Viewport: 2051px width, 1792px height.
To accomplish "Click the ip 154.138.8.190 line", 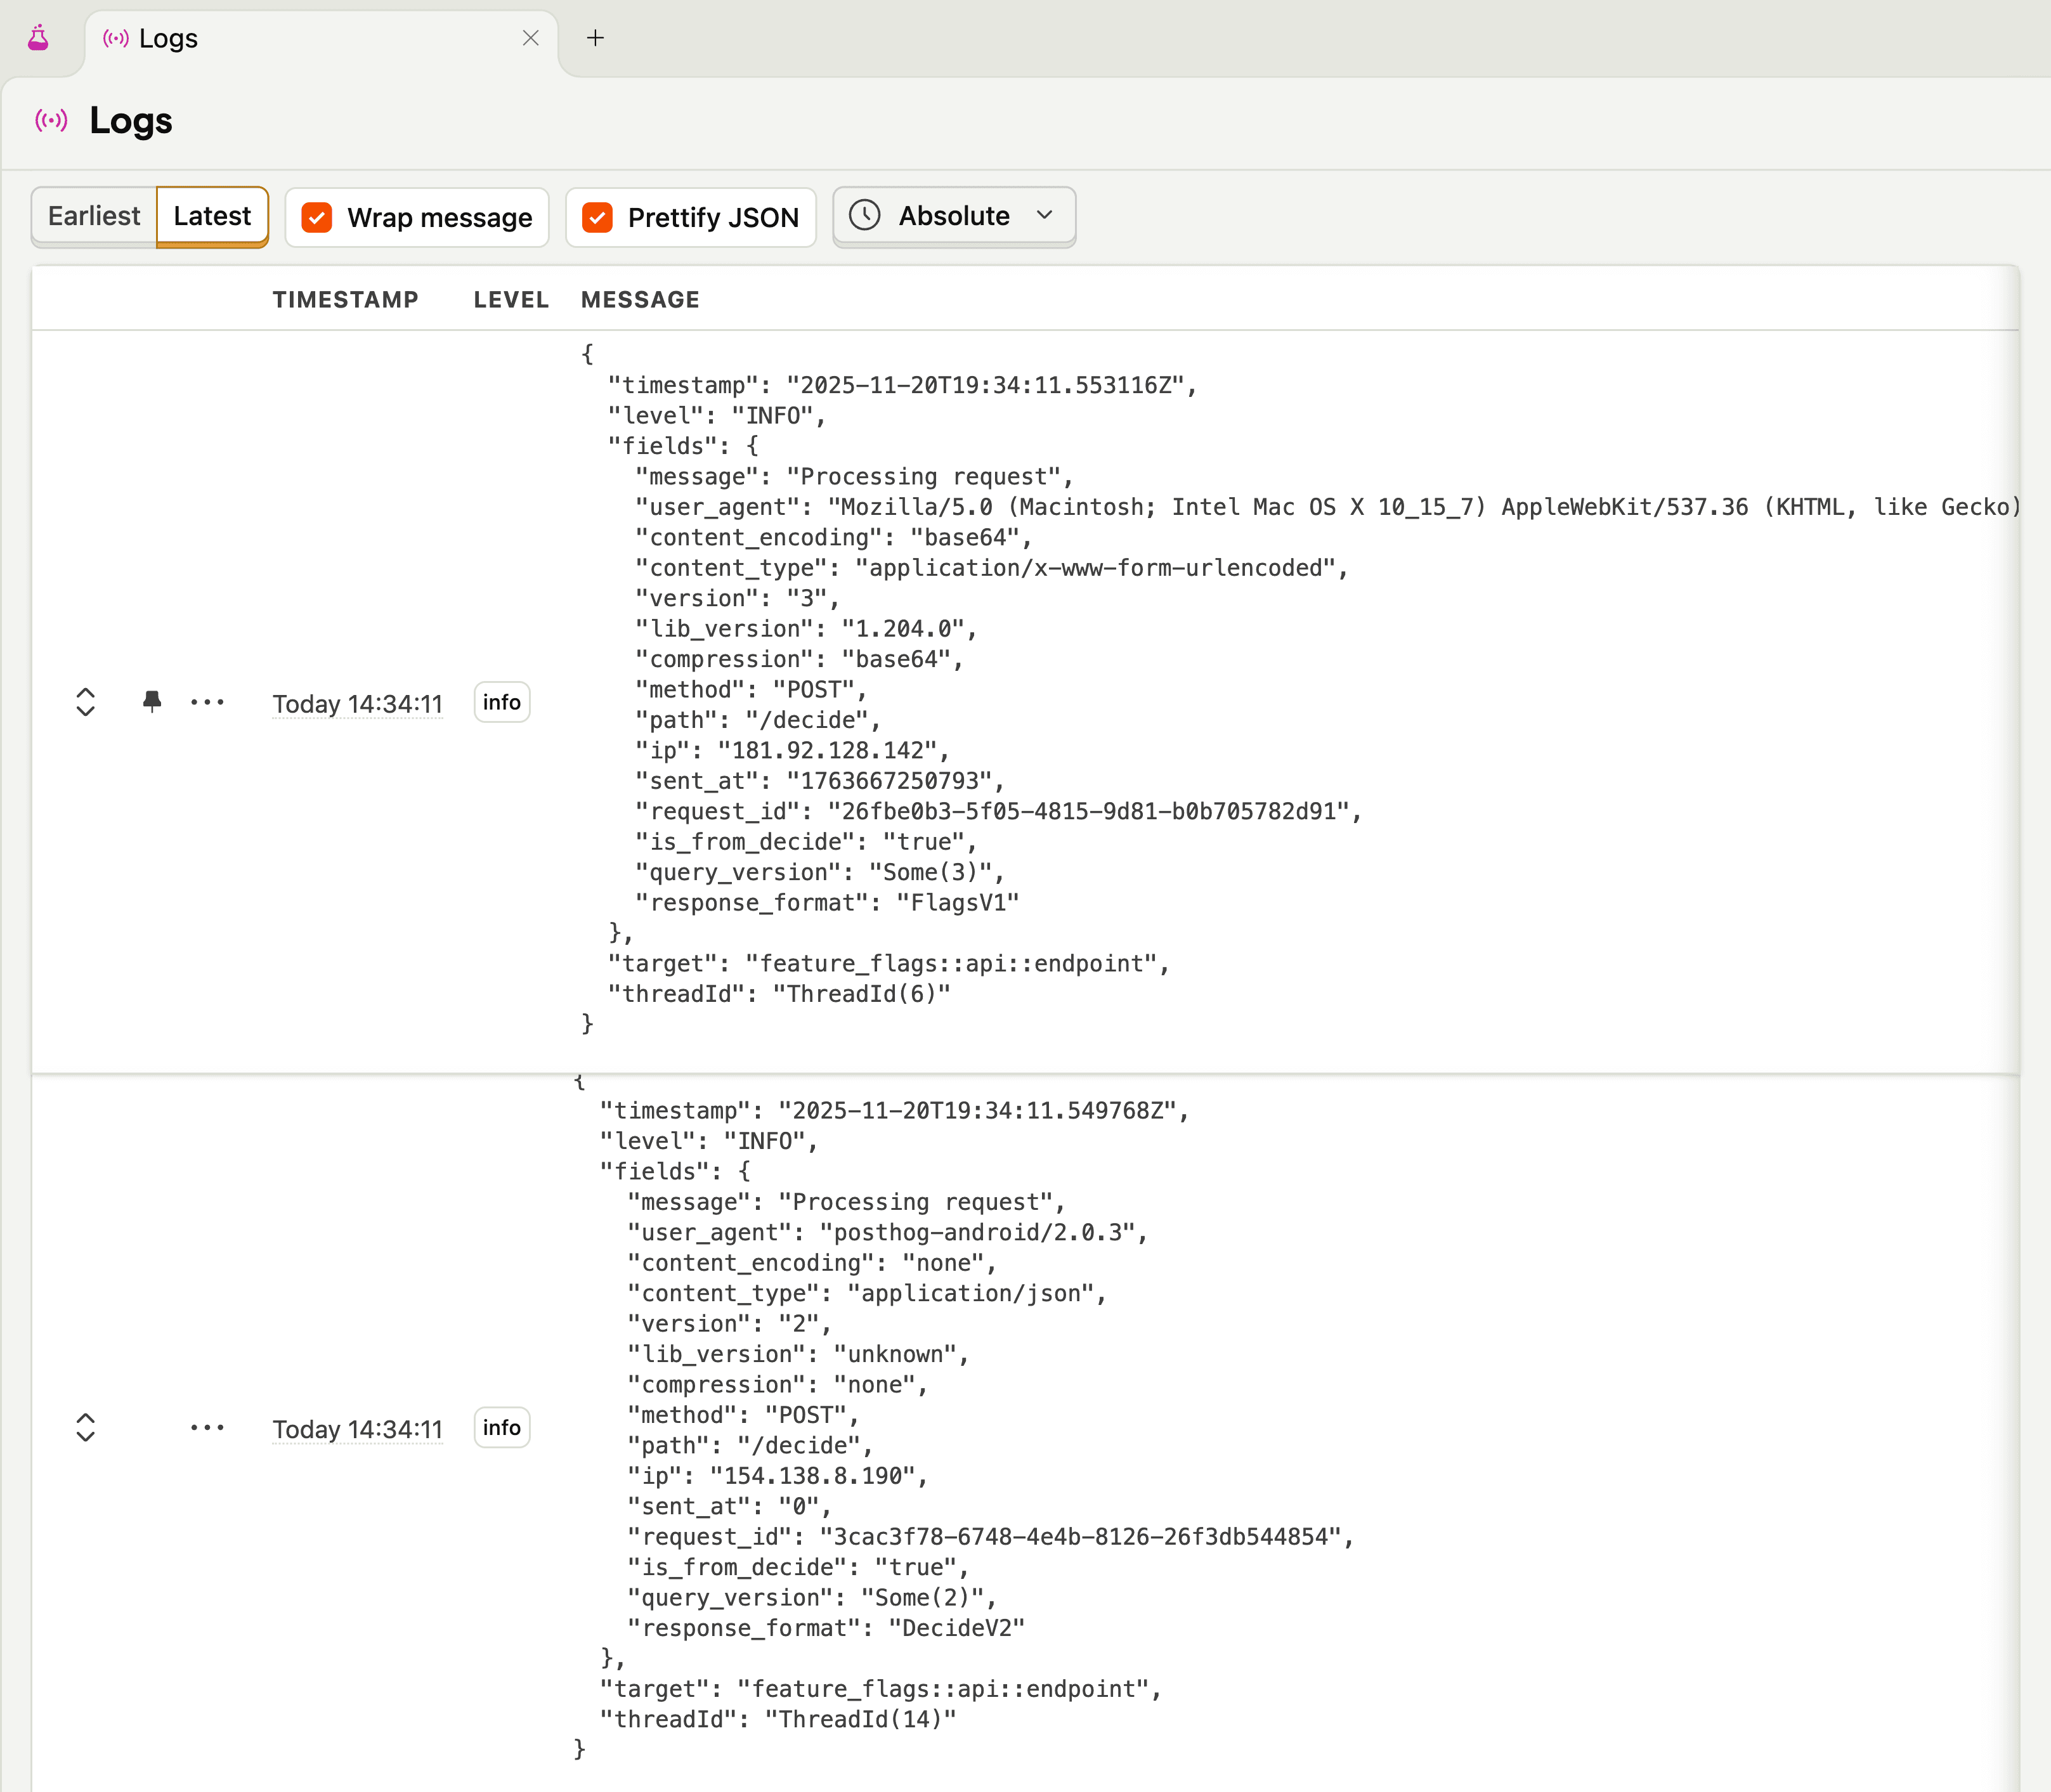I will coord(777,1476).
